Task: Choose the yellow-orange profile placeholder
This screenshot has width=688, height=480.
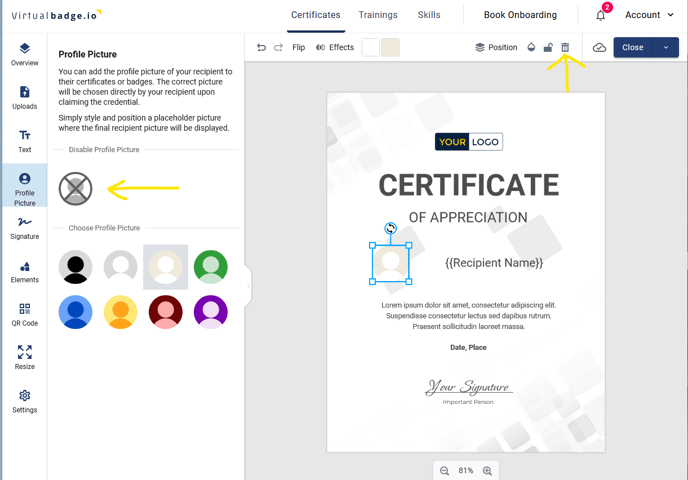Action: coord(121,312)
